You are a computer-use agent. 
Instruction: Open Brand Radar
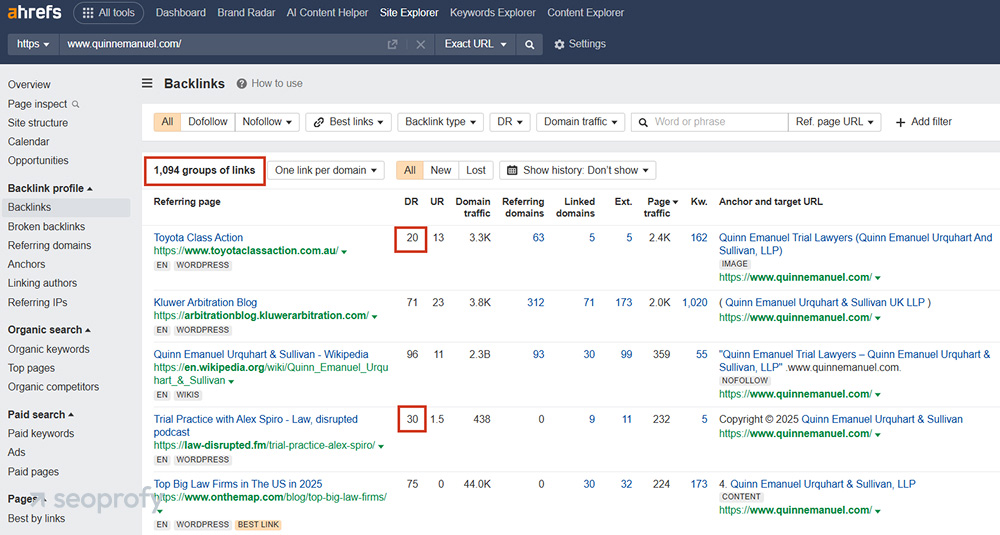(x=246, y=13)
